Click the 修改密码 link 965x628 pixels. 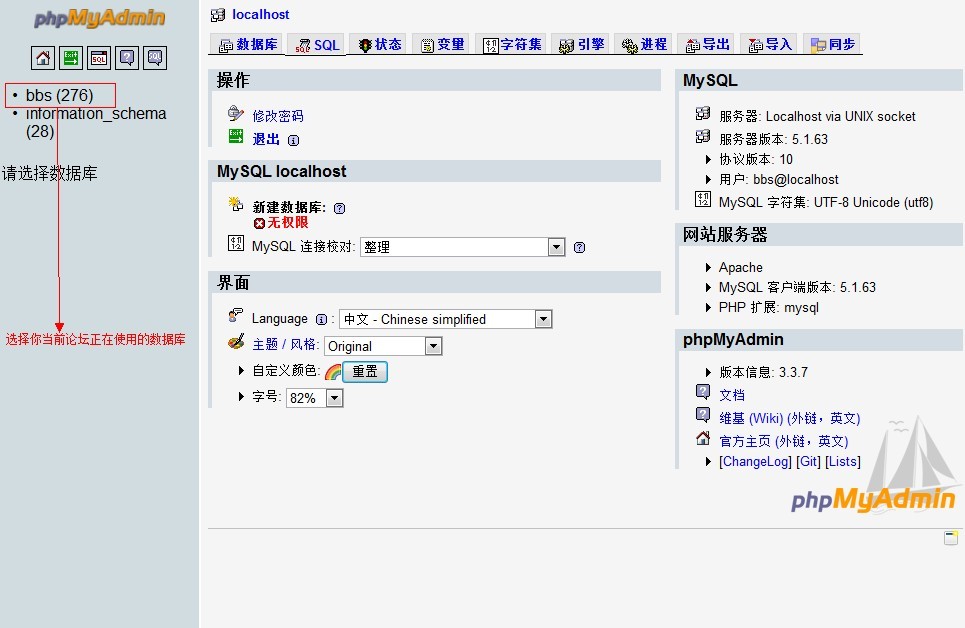(x=278, y=116)
